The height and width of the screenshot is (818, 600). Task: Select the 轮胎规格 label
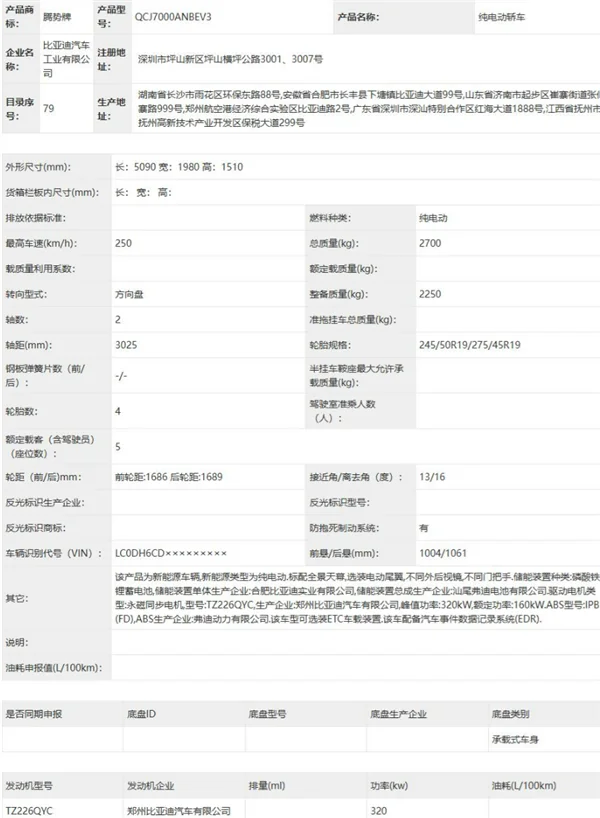coord(330,345)
